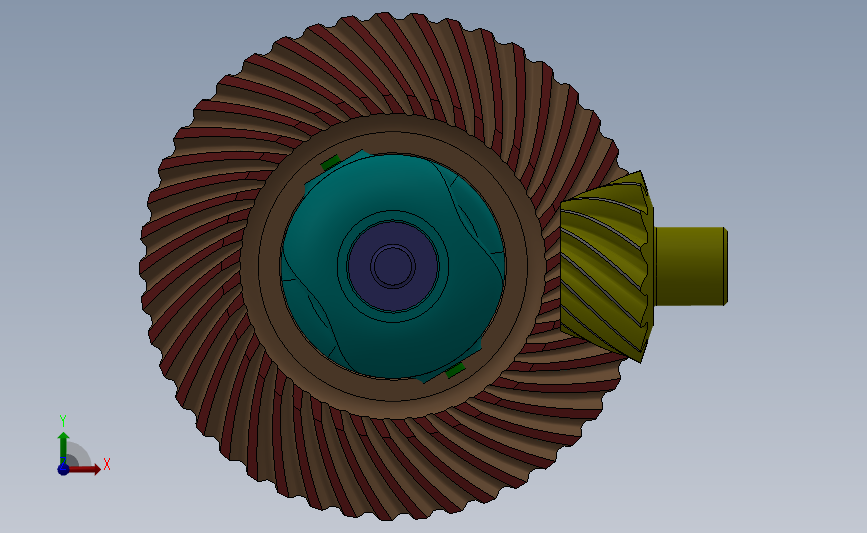Click the green Y axis arrow of triad
867x533 pixels.
[64, 447]
